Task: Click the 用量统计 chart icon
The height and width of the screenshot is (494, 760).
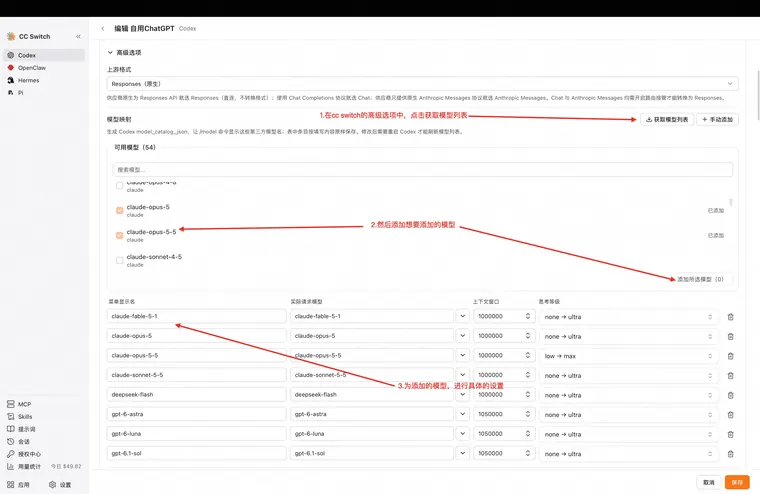Action: [x=11, y=466]
